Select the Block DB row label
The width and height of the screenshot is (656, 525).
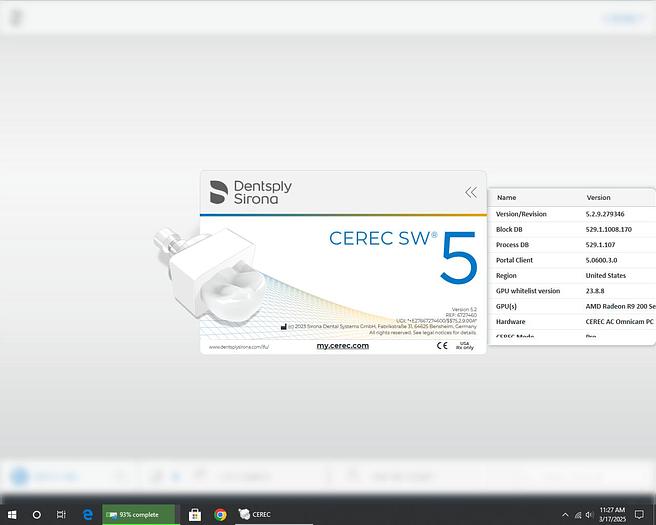click(x=509, y=229)
